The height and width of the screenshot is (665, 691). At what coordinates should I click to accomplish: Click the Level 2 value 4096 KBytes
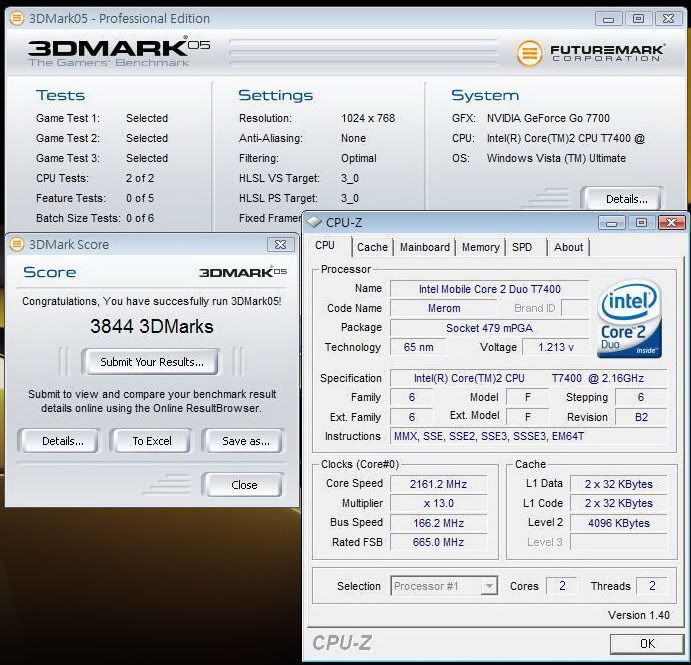click(618, 523)
